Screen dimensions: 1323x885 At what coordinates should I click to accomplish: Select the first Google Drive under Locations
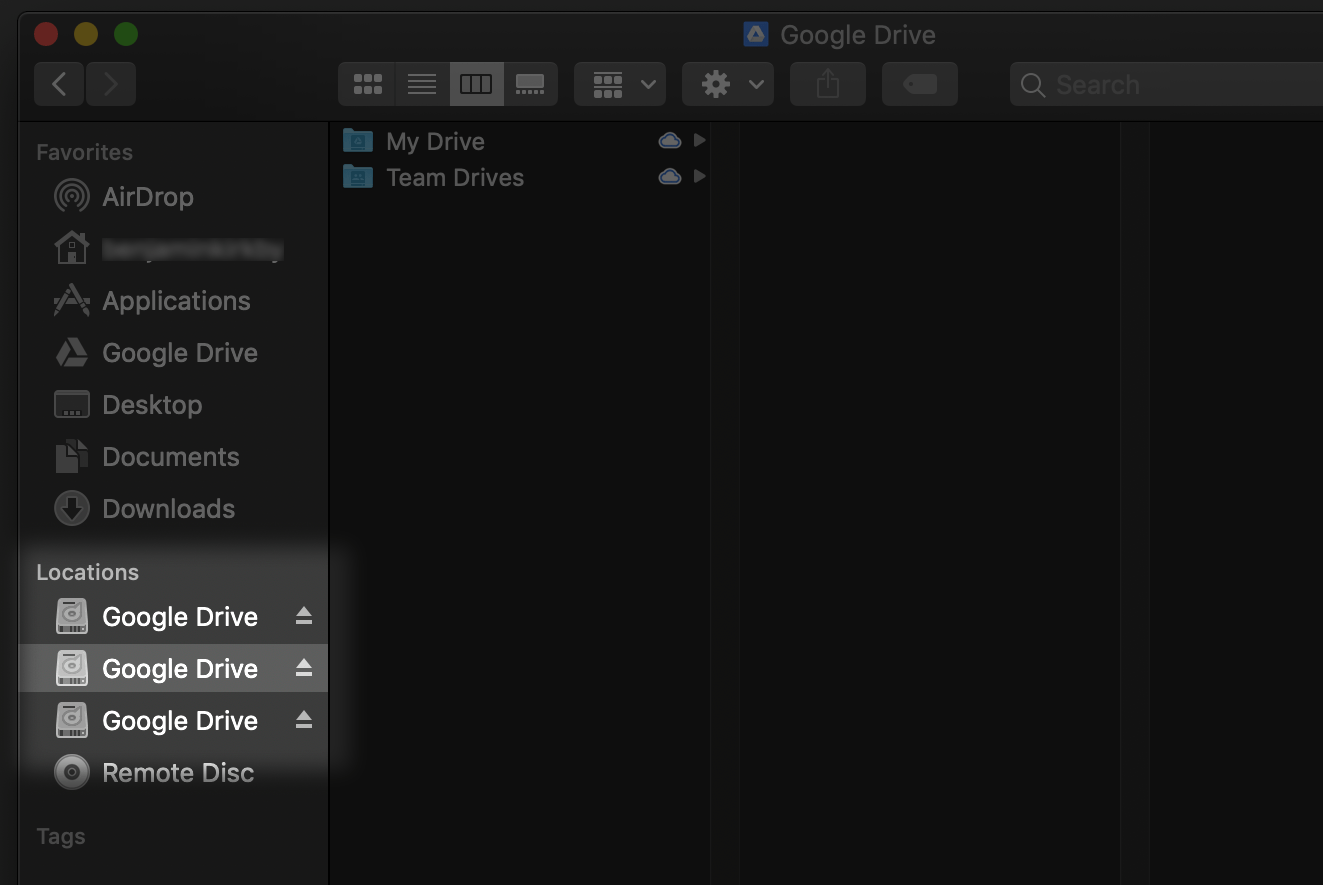click(x=173, y=617)
